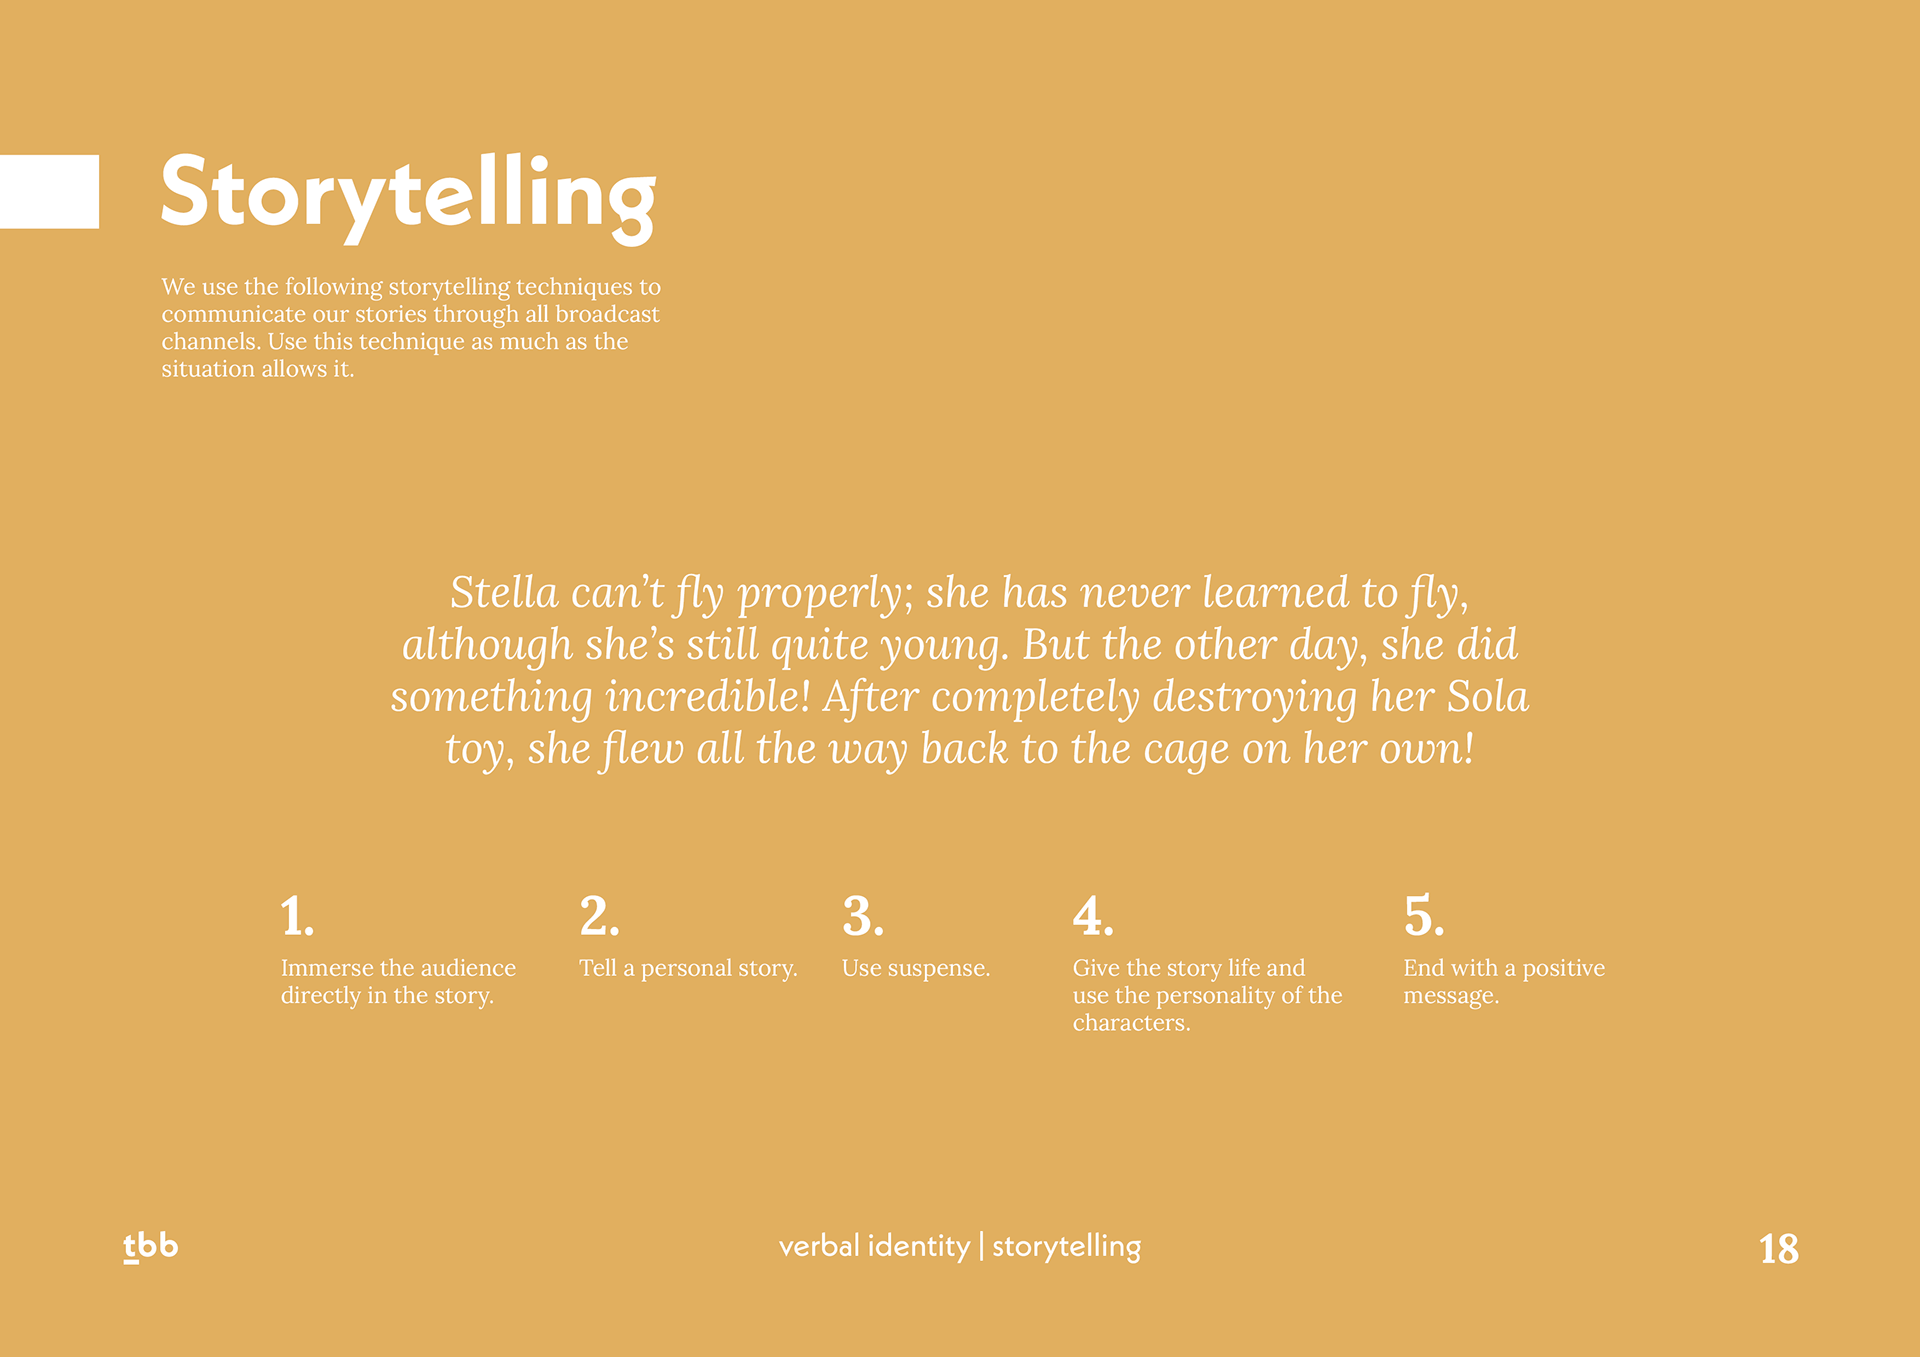The image size is (1920, 1357).
Task: Click the large number 4.
Action: 1093,916
